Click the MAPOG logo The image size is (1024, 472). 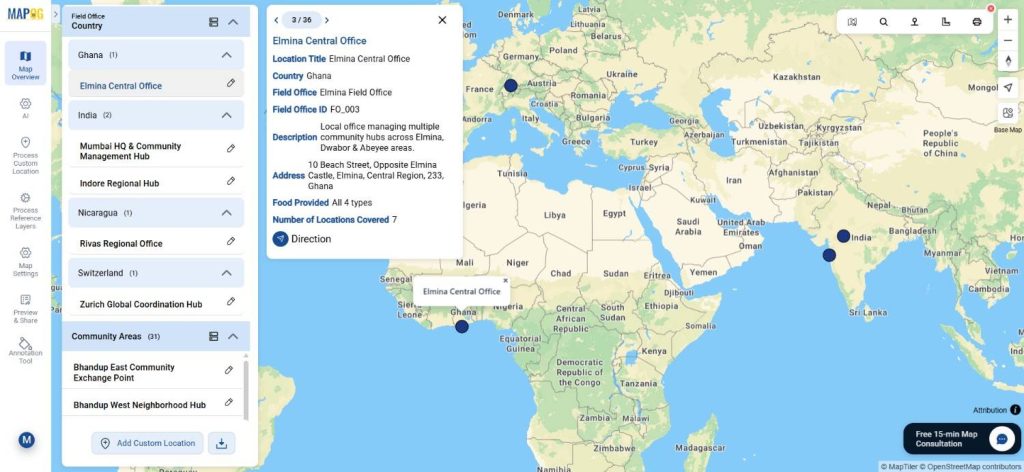pyautogui.click(x=25, y=14)
